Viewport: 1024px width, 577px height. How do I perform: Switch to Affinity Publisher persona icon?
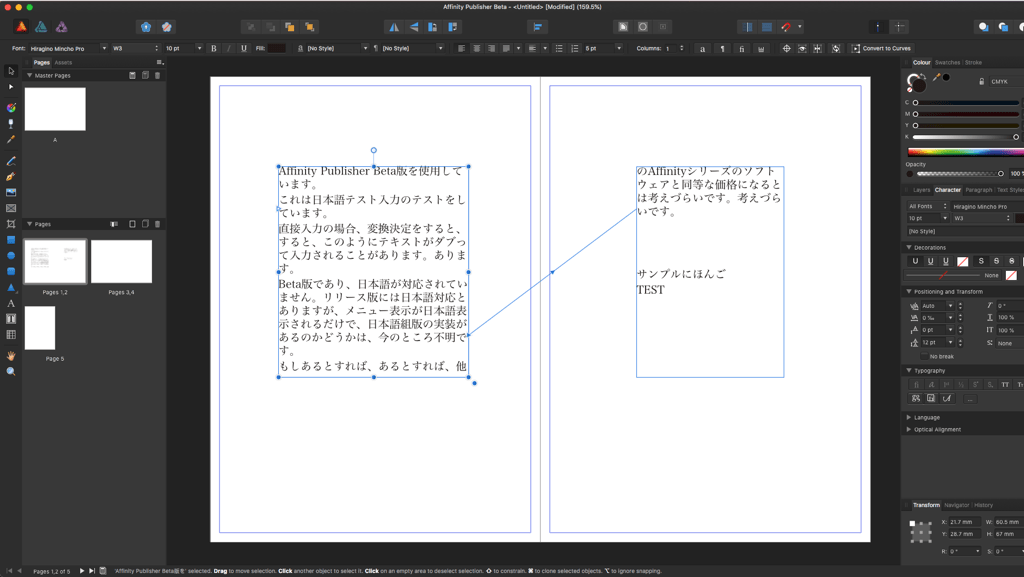(x=22, y=27)
